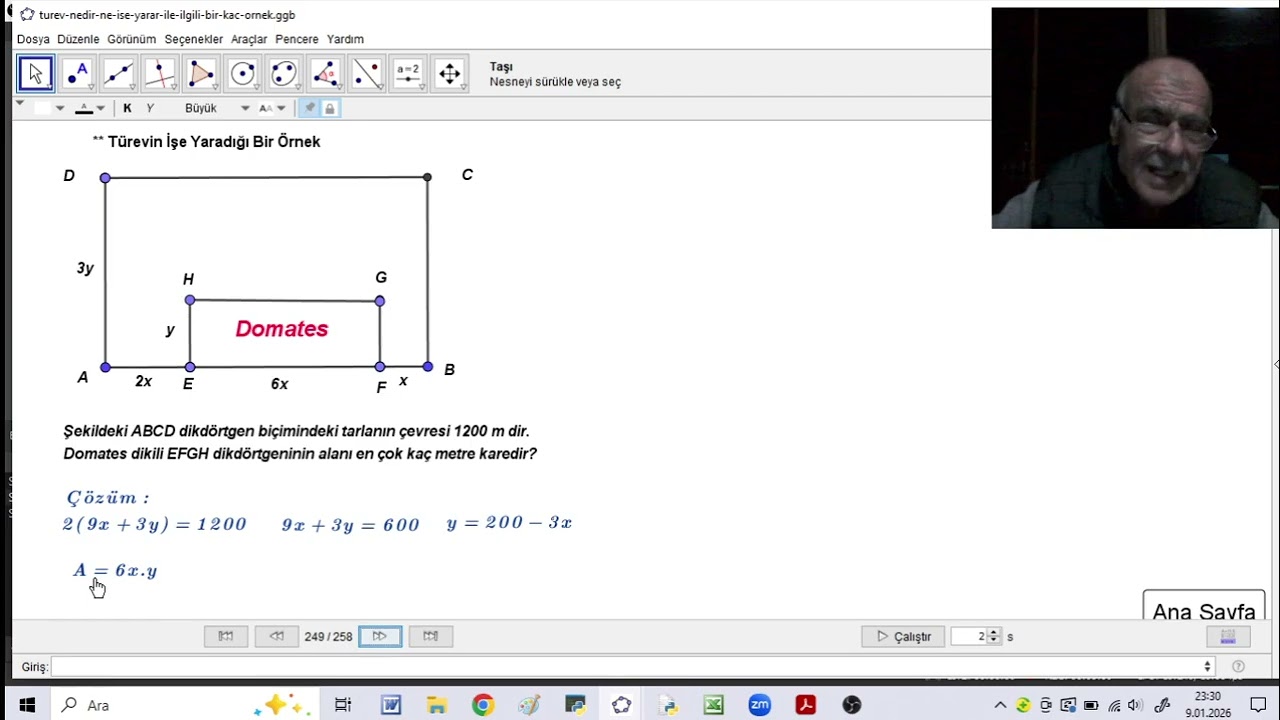
Task: Toggle bold text style K
Action: point(127,108)
